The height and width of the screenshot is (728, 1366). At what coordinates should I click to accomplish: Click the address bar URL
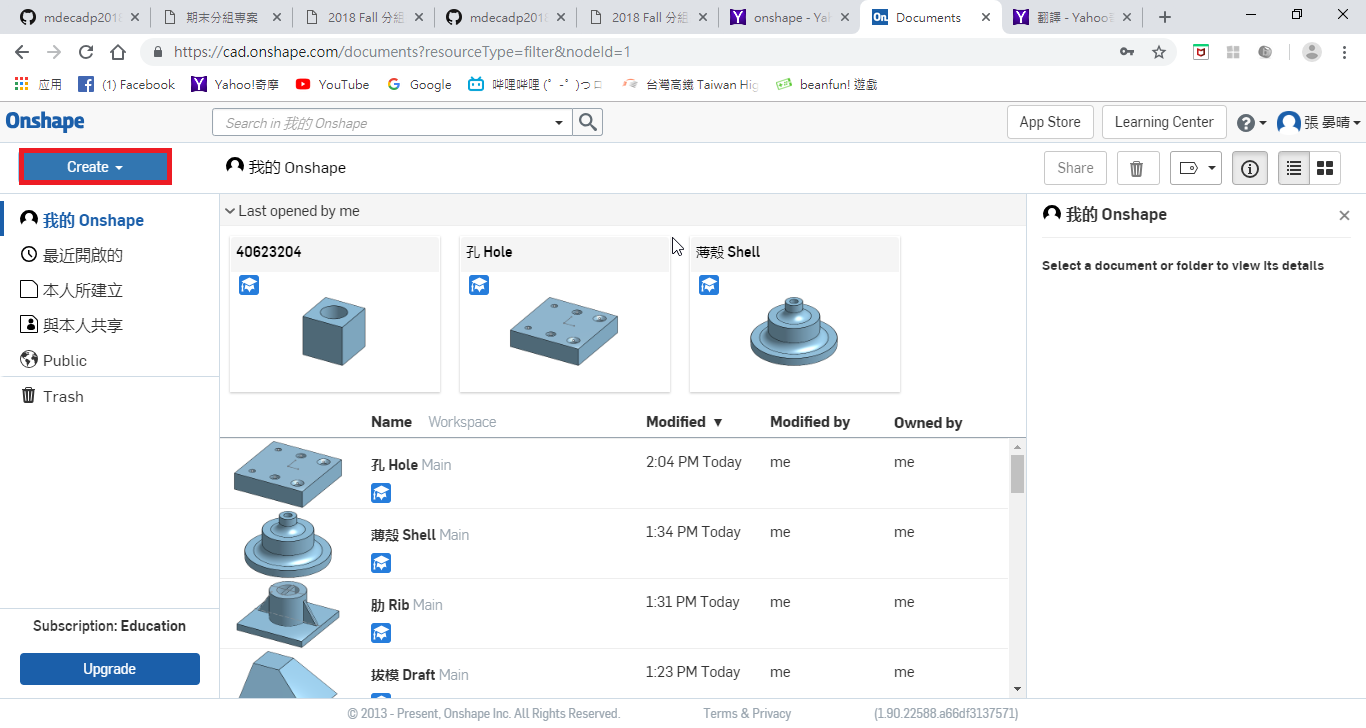pos(402,52)
